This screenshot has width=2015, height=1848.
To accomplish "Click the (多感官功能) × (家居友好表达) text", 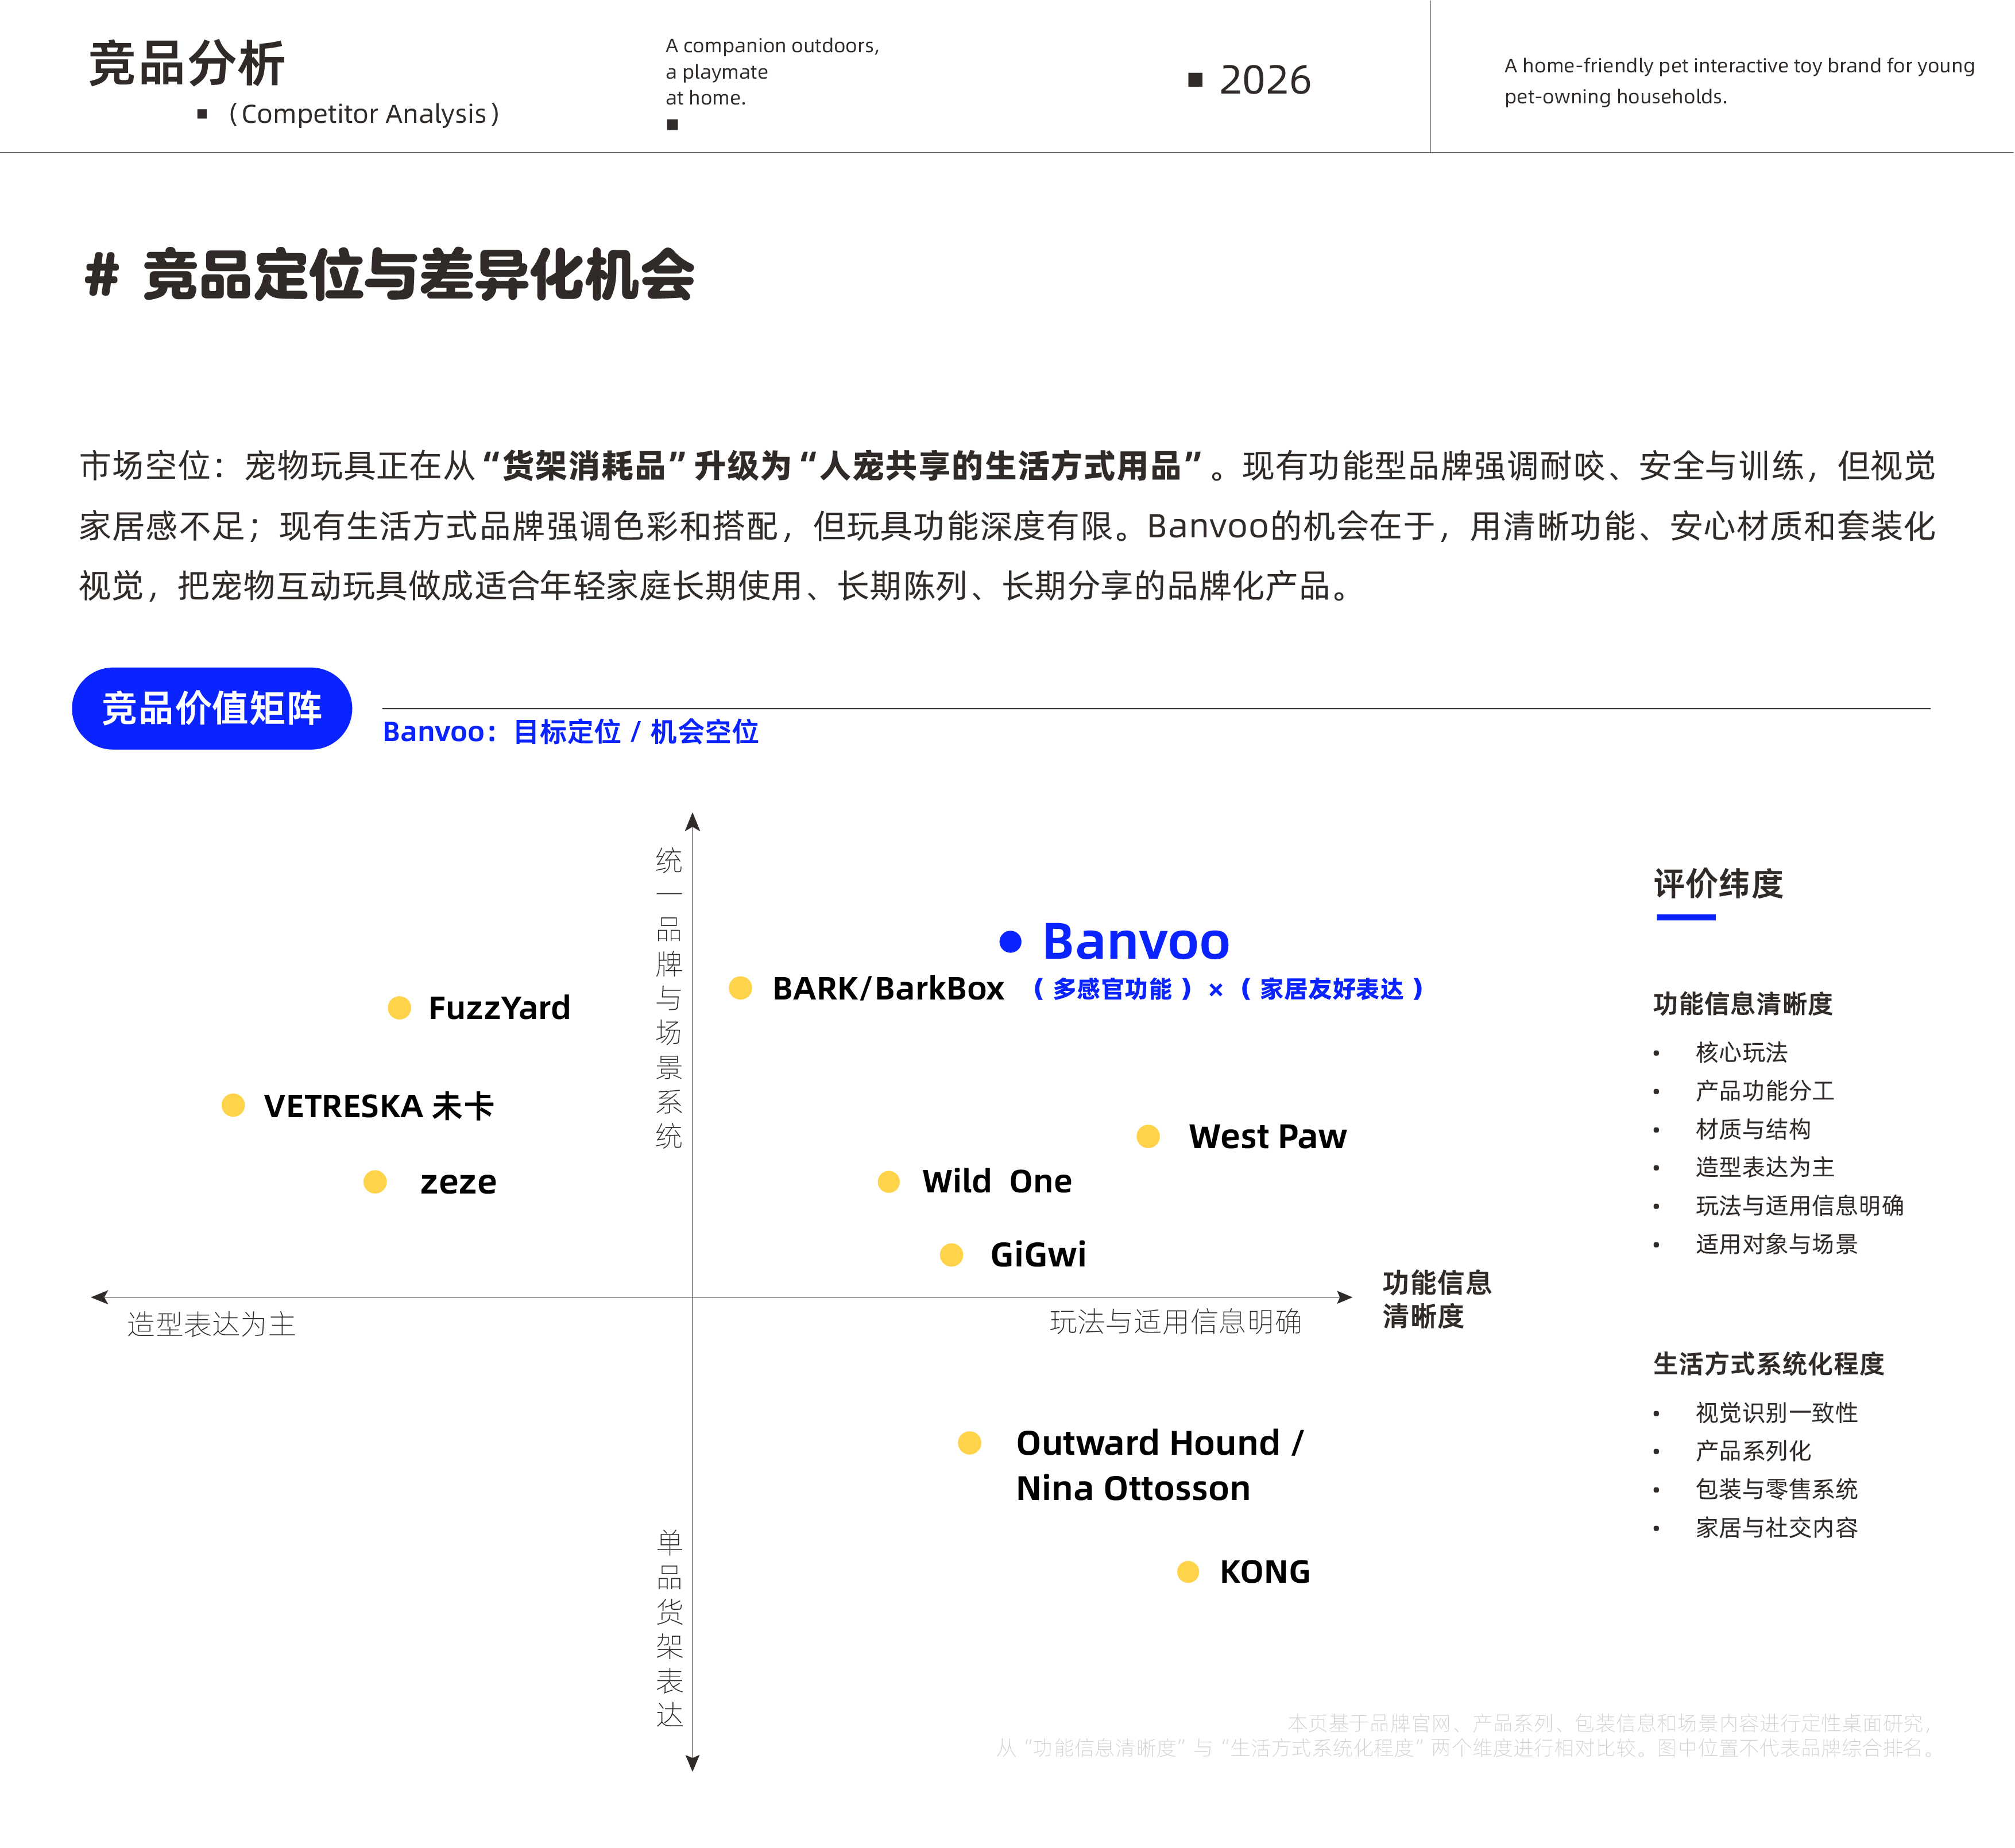I will point(1228,989).
